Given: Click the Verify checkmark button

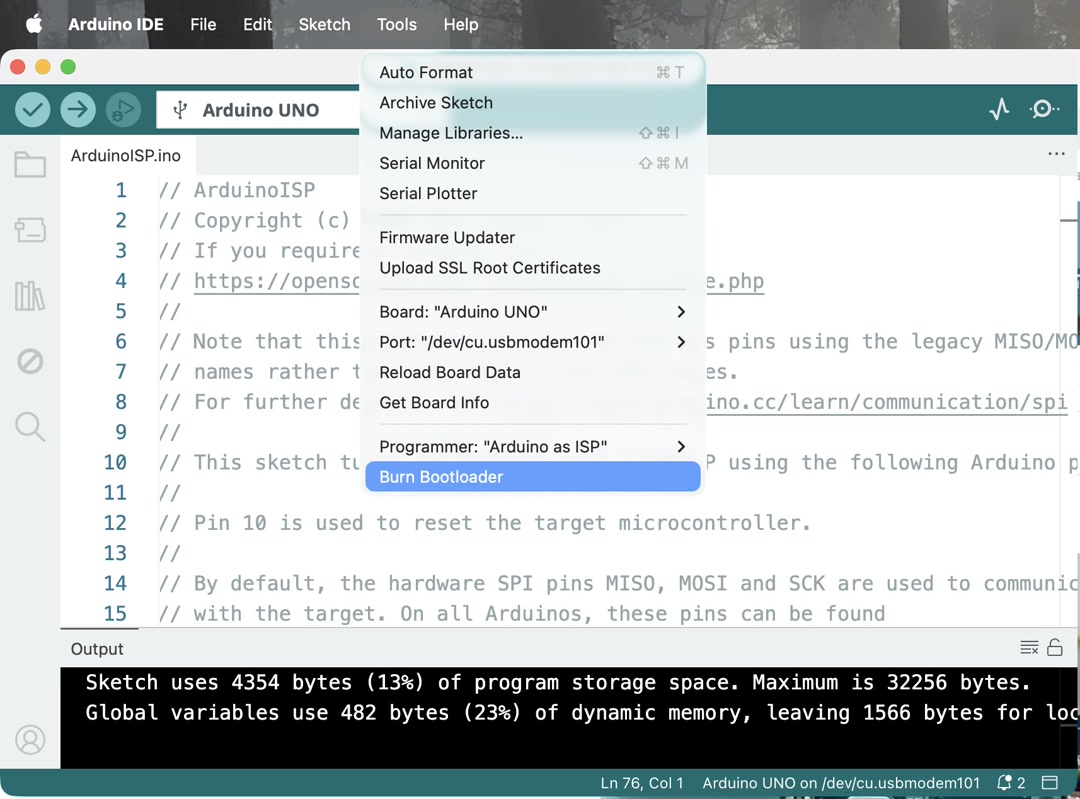Looking at the screenshot, I should click(x=32, y=110).
